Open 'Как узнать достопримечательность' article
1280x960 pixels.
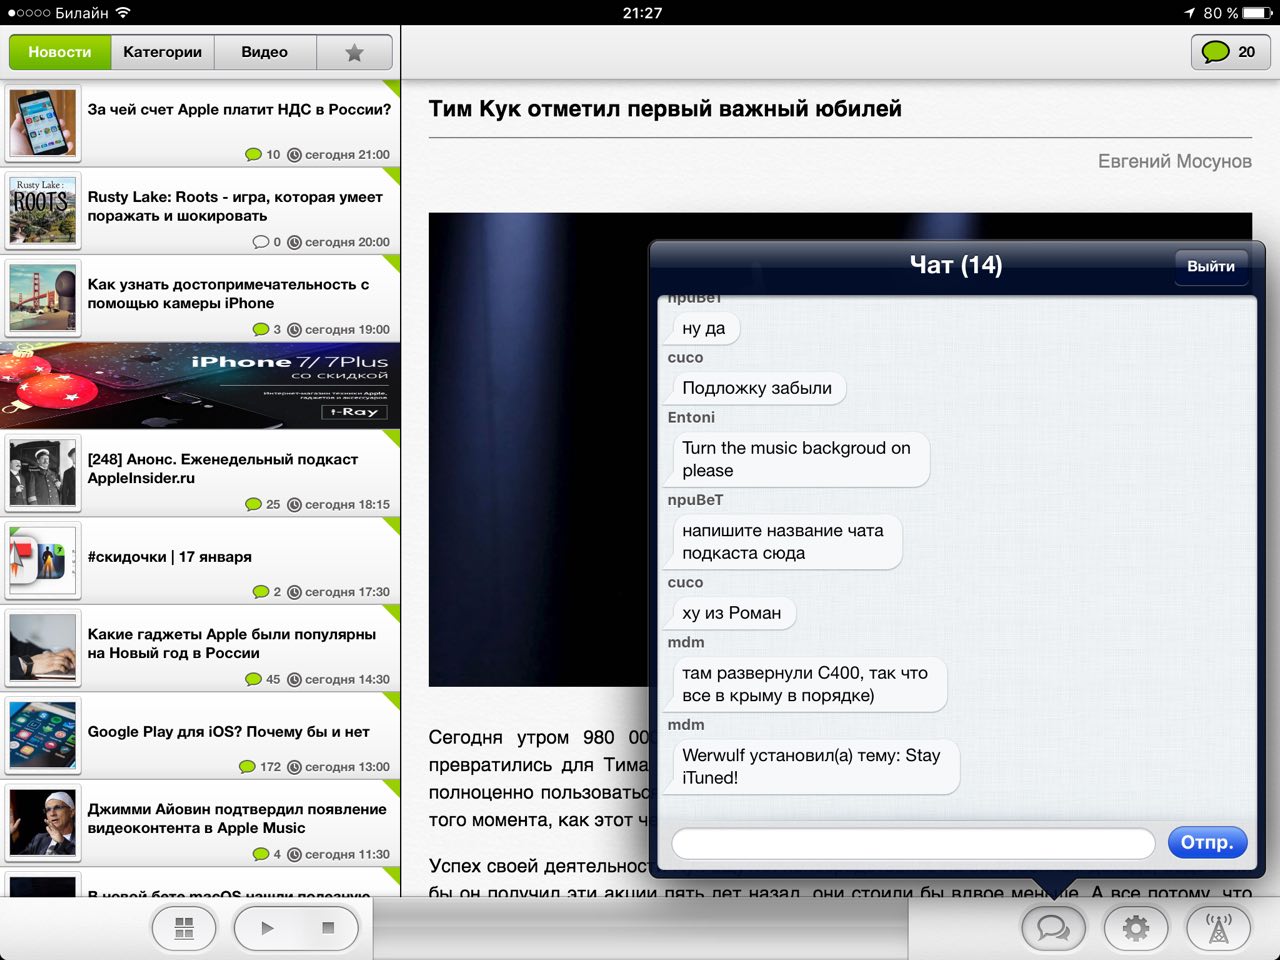point(200,299)
